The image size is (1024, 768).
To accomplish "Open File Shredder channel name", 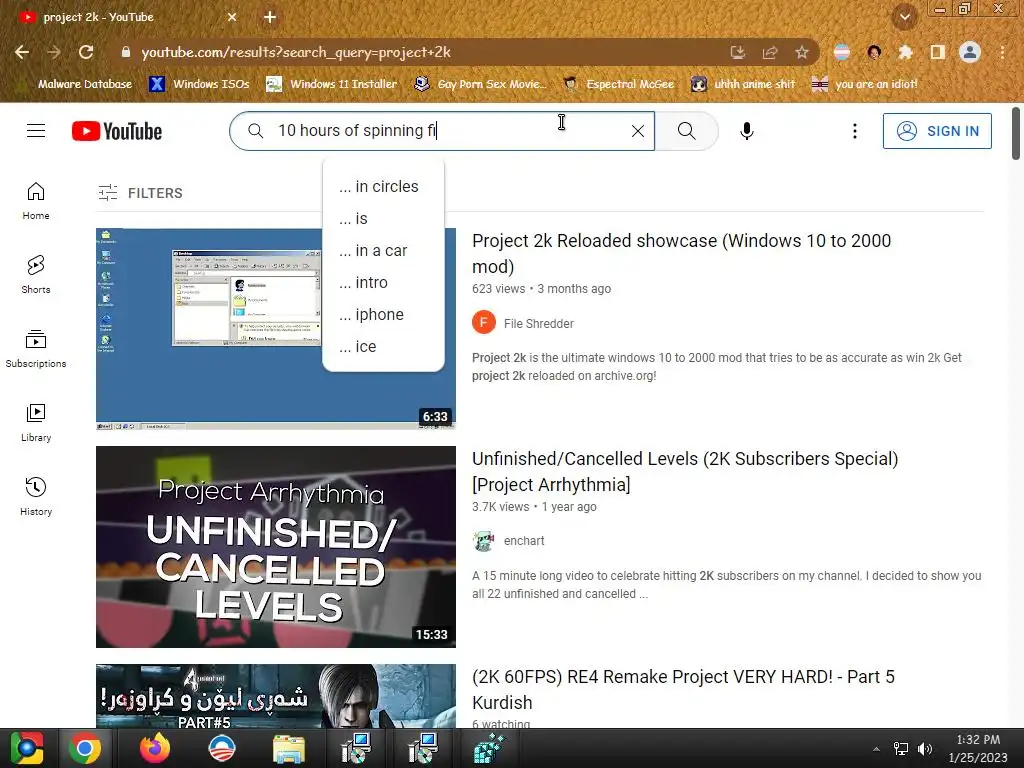I will click(539, 323).
